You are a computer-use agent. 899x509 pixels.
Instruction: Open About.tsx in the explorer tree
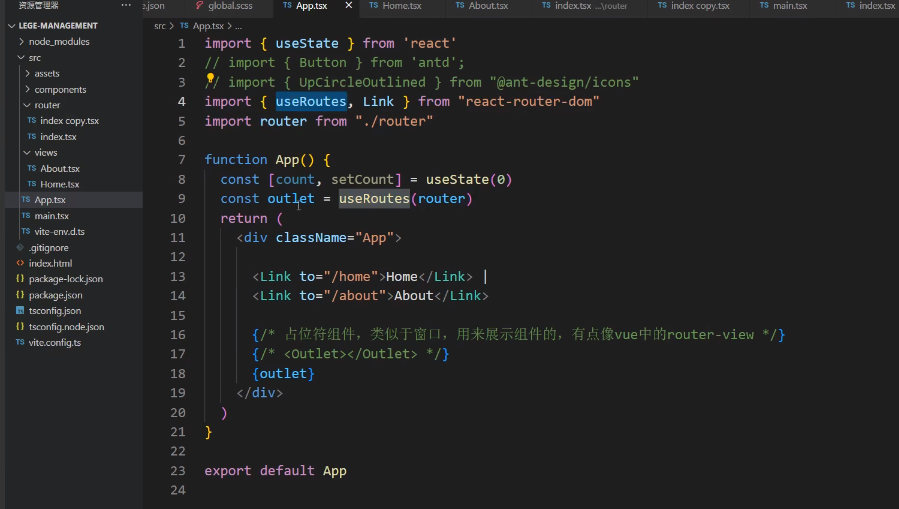[60, 169]
